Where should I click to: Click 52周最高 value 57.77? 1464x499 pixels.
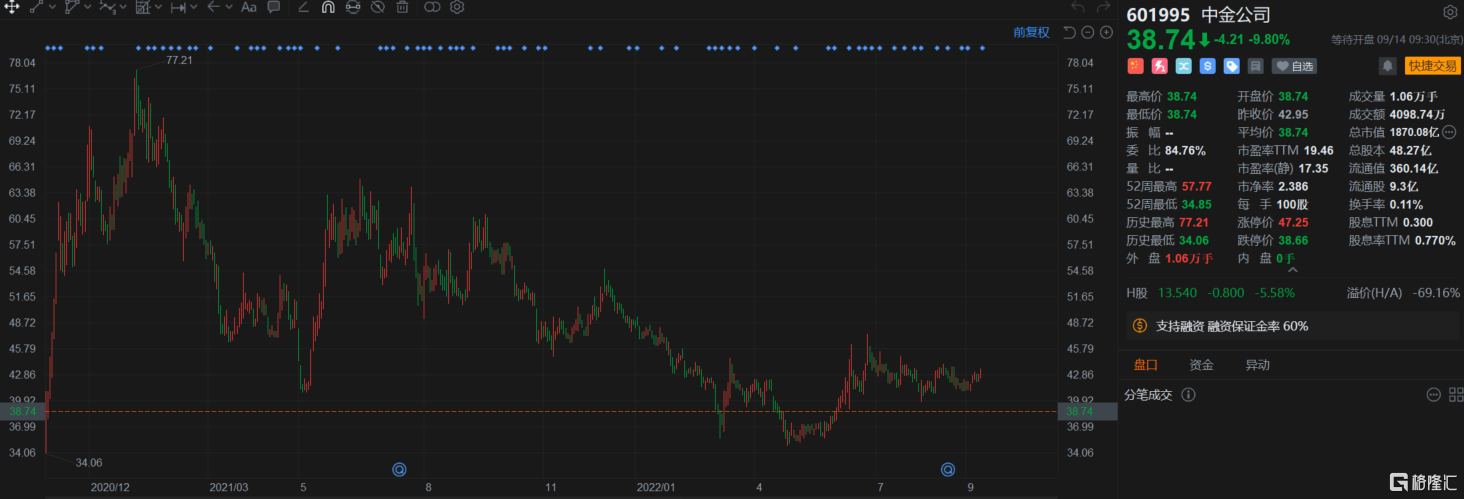tap(1197, 186)
